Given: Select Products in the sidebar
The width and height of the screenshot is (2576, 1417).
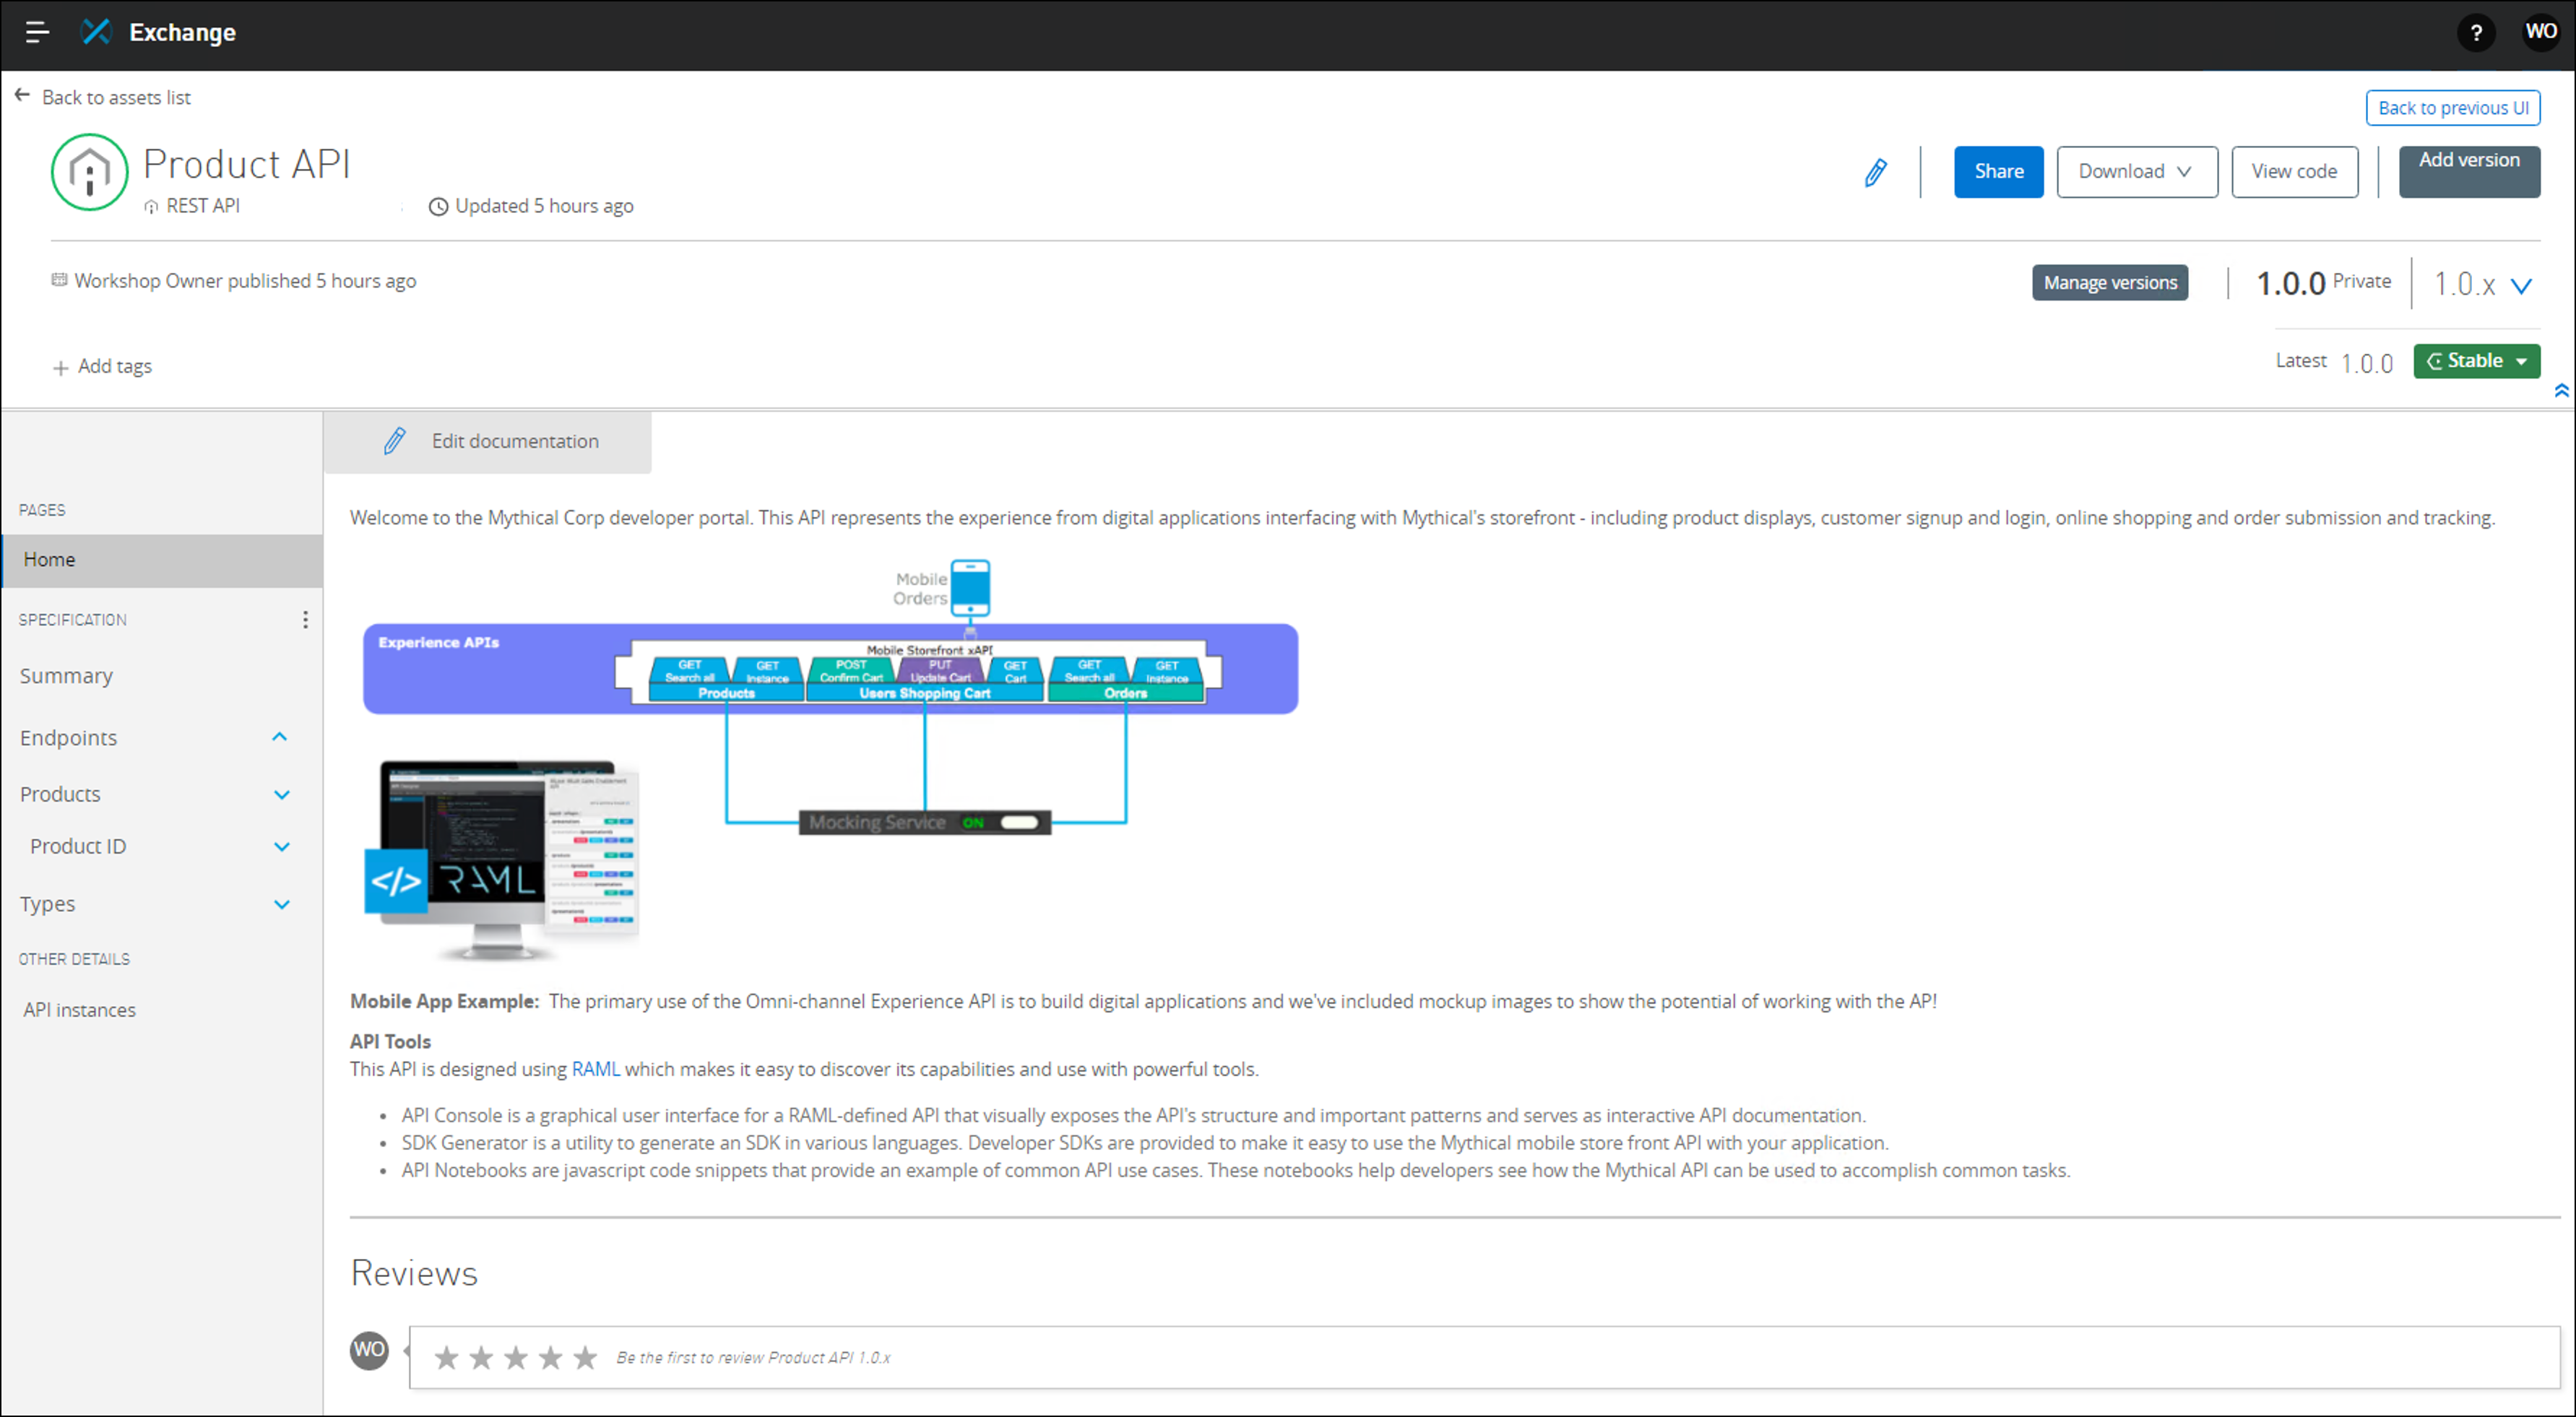Looking at the screenshot, I should (x=60, y=795).
